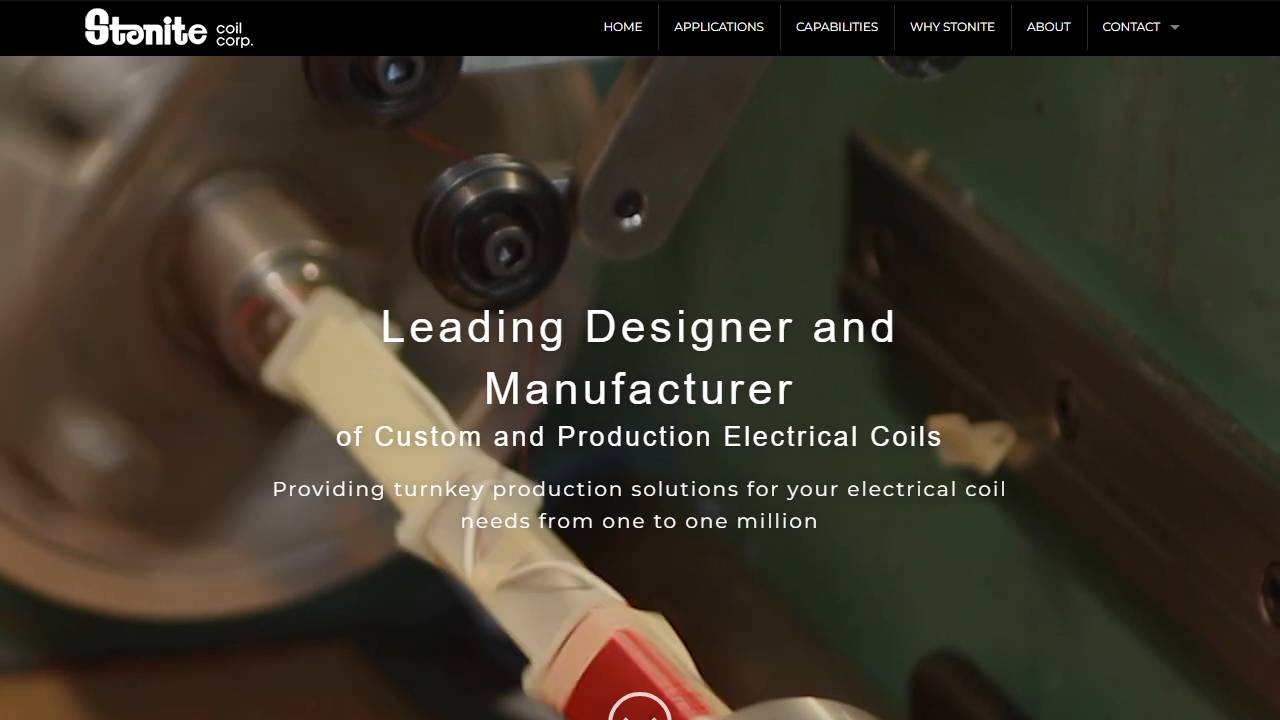Click the circular scroll-down arrow icon
Screen dimensions: 1280x720
pos(640,706)
